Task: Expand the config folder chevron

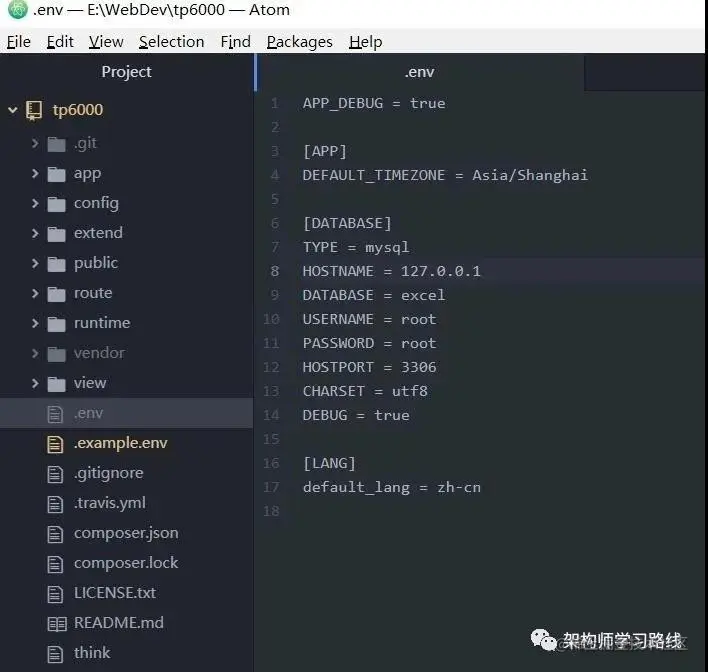Action: click(x=35, y=203)
